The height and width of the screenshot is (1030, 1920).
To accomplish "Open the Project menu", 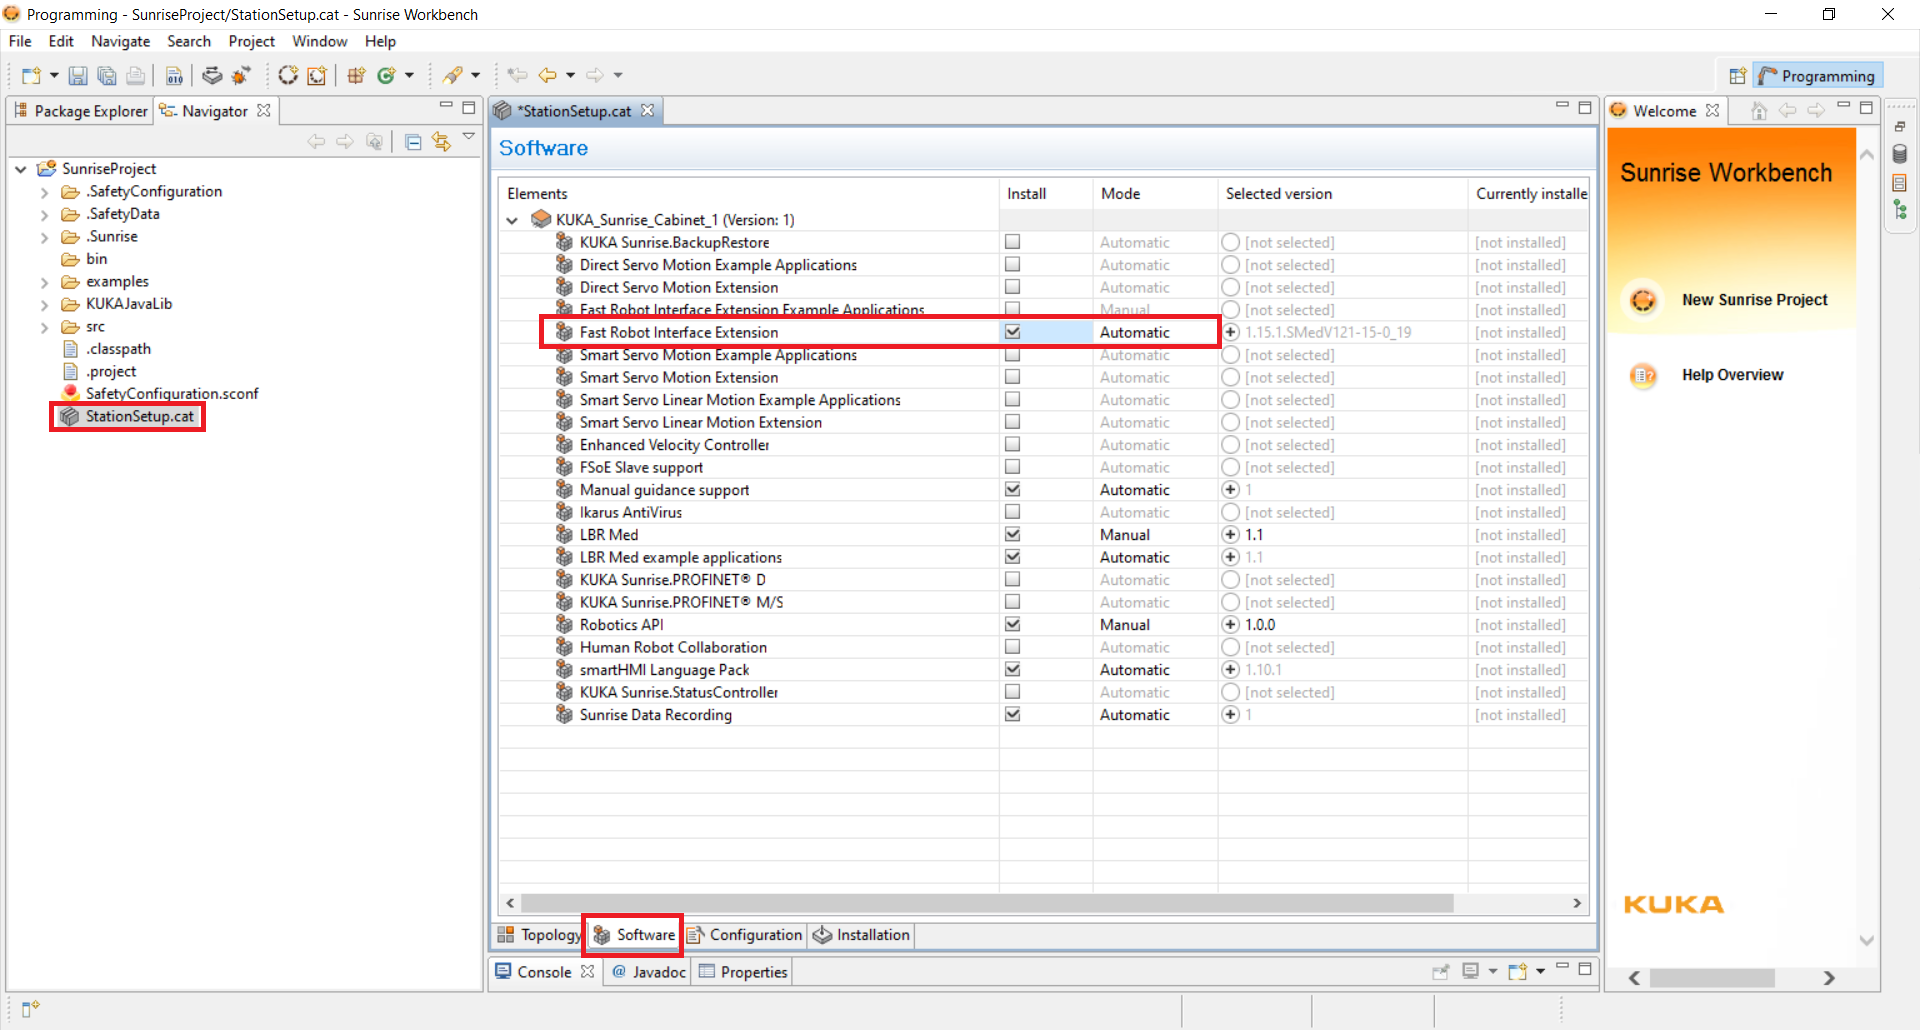I will click(x=251, y=41).
